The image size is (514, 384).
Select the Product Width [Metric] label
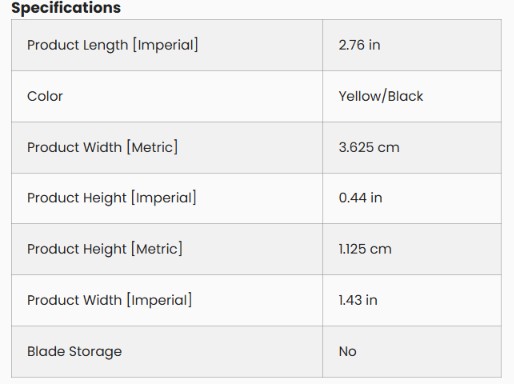[x=102, y=147]
